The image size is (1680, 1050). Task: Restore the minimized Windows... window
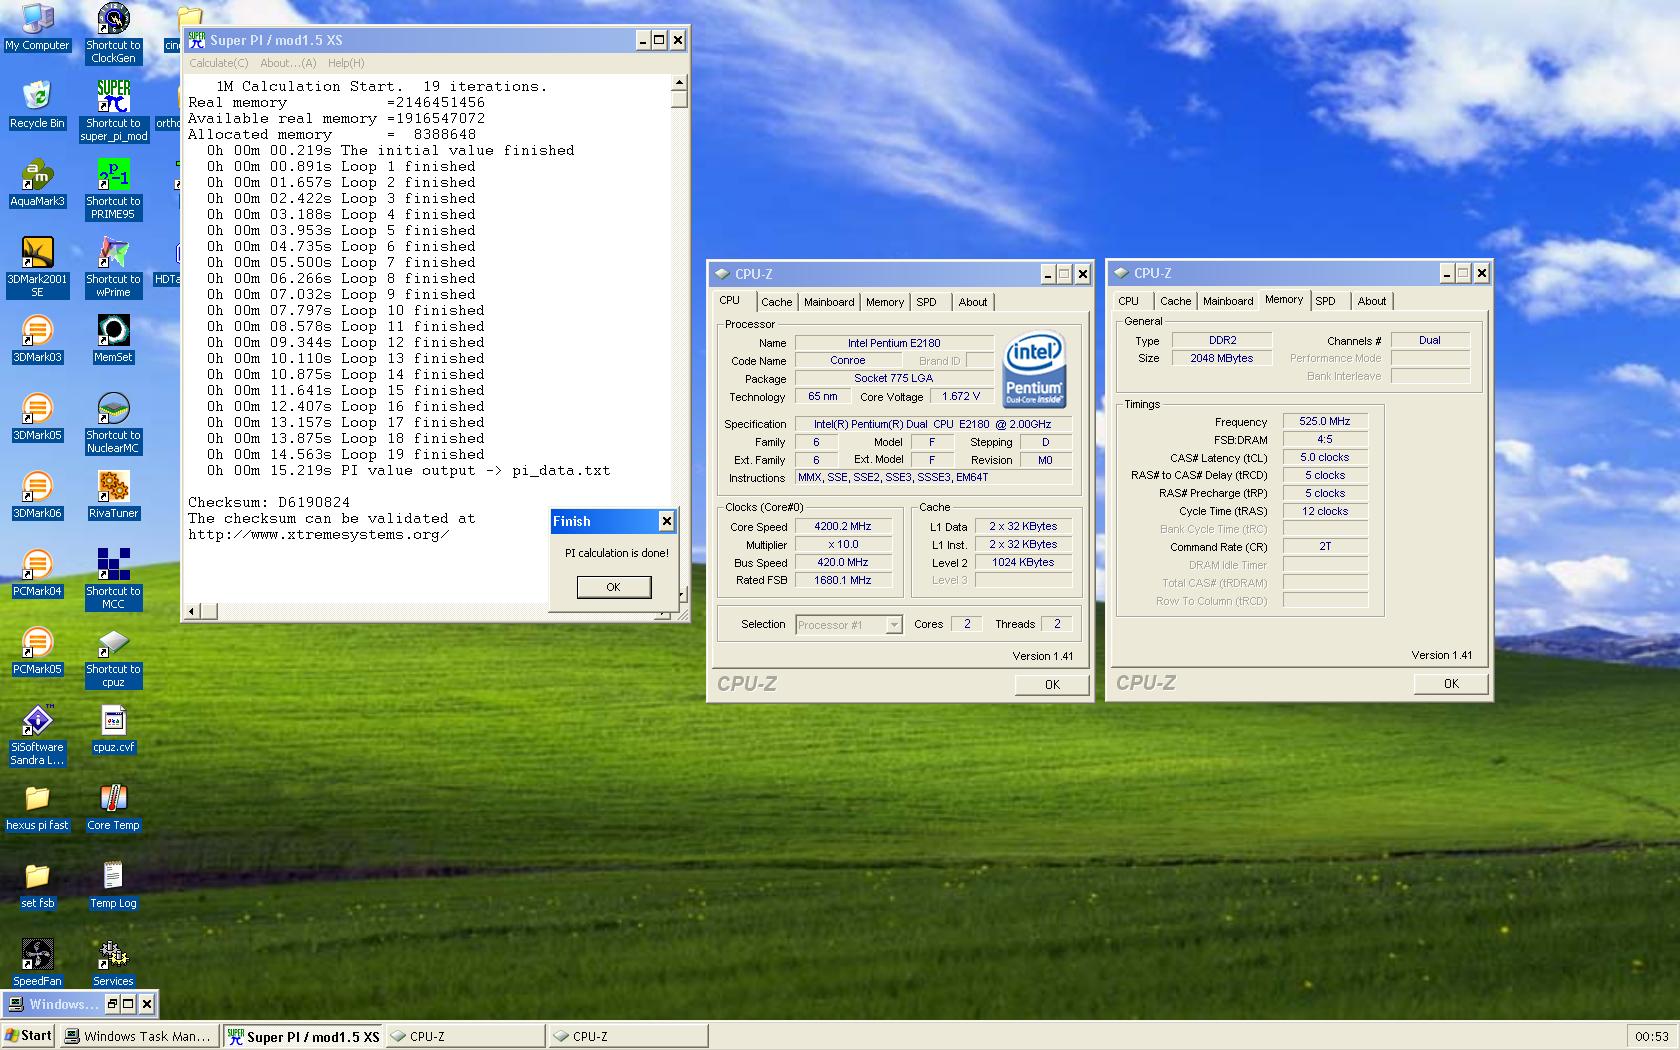[x=112, y=1004]
